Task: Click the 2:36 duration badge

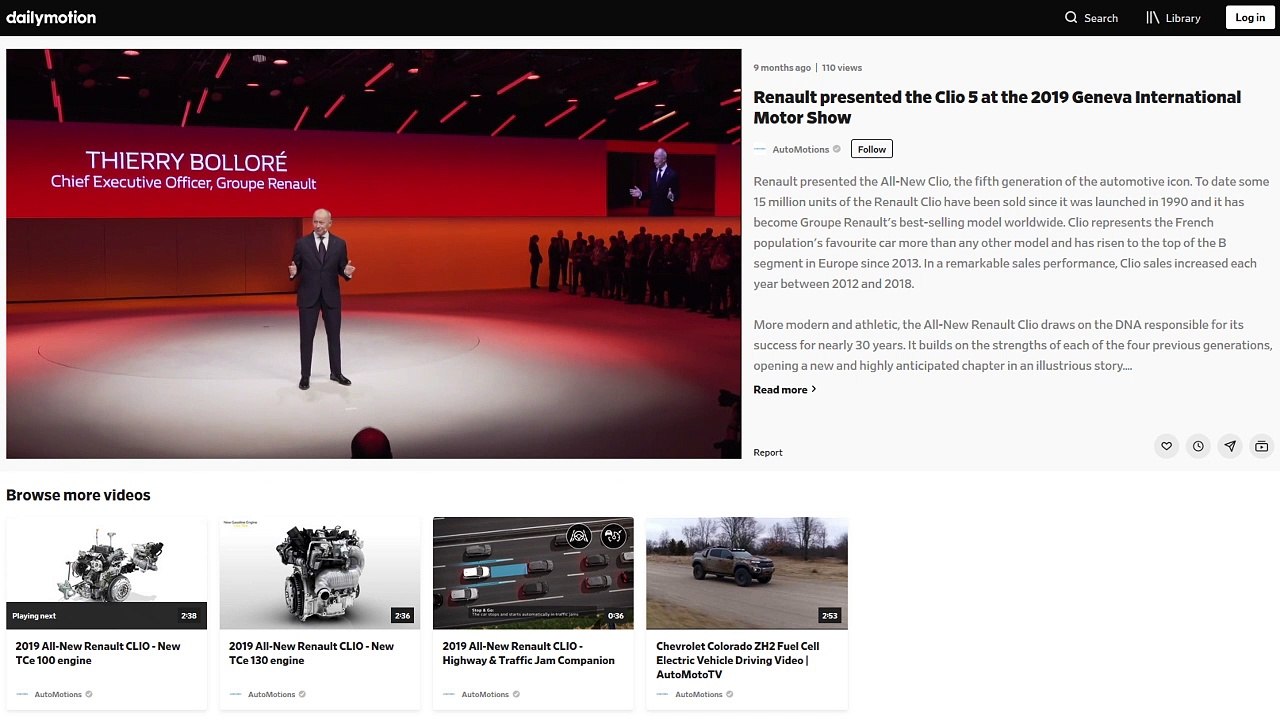Action: click(x=402, y=616)
